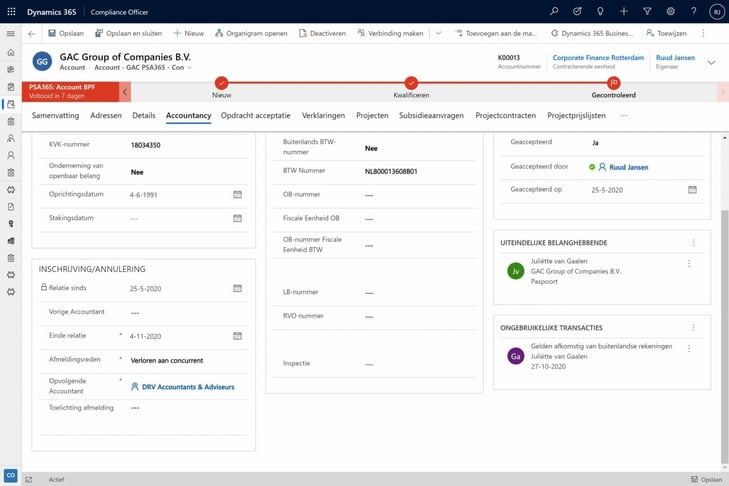Screen dimensions: 729x486
Task: Toggle Onderneming van openbaar belang value Nee
Action: tap(137, 172)
